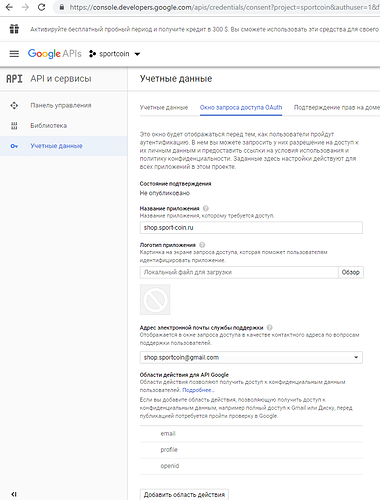Viewport: 380px width, 500px height.
Task: Click the browser forward arrow
Action: pos(25,7)
